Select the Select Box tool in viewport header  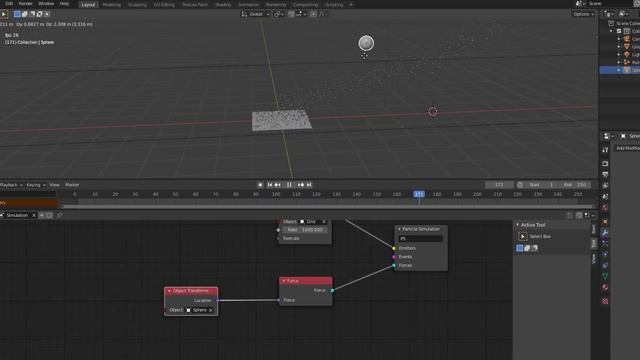[x=4, y=14]
